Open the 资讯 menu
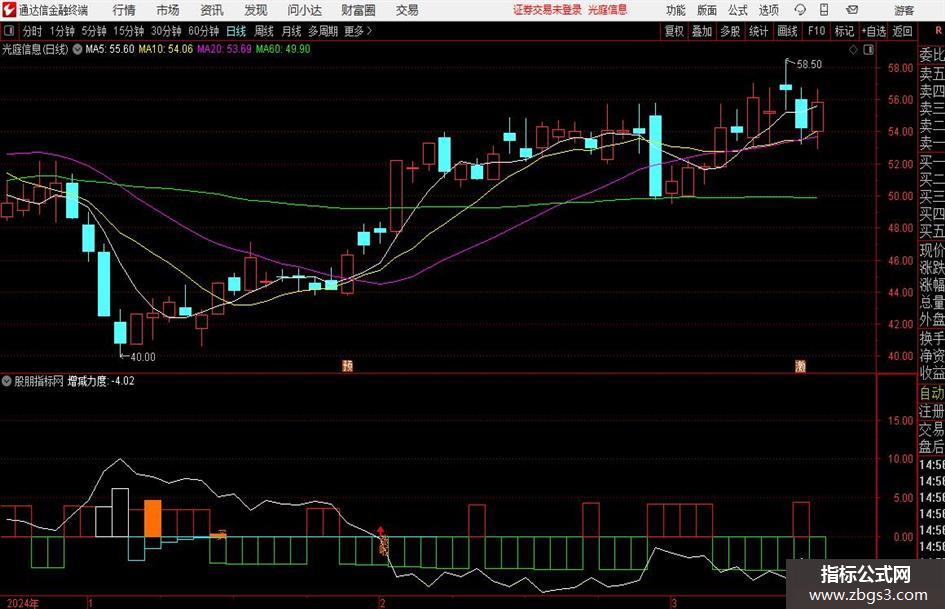The image size is (945, 609). (212, 10)
